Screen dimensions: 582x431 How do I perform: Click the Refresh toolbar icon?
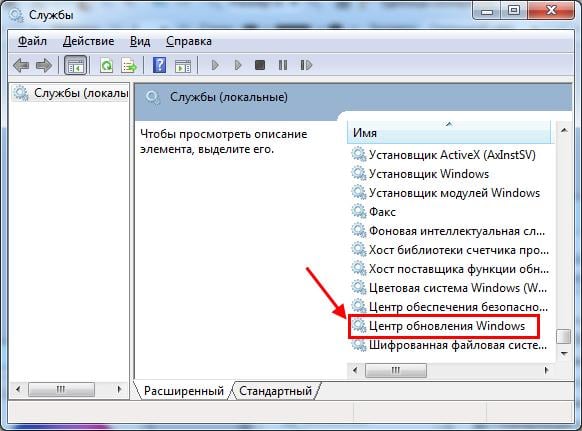point(106,66)
